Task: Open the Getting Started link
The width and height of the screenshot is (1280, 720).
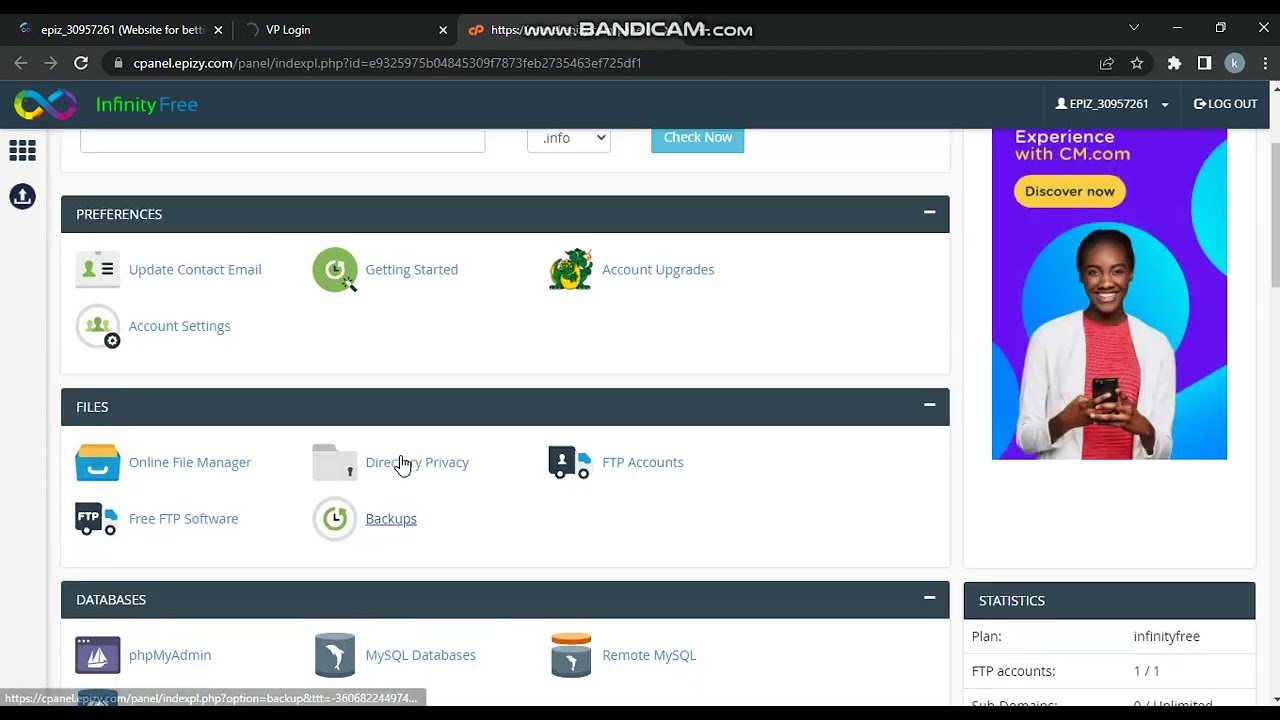Action: [x=411, y=270]
